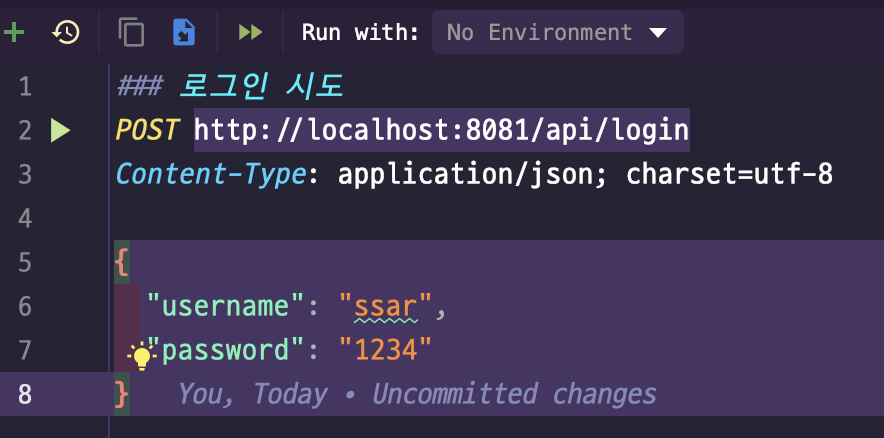Click line number 4 in gutter
Image resolution: width=884 pixels, height=438 pixels.
[25, 218]
